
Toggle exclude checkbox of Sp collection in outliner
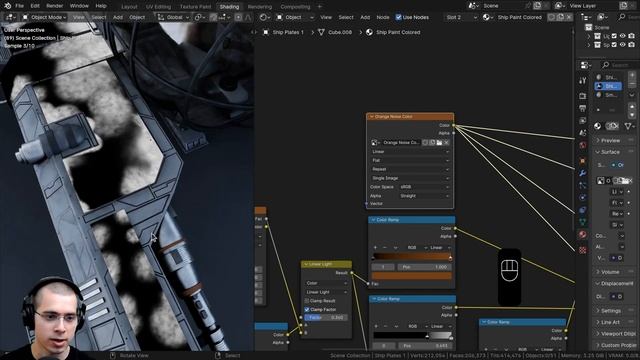coord(614,45)
